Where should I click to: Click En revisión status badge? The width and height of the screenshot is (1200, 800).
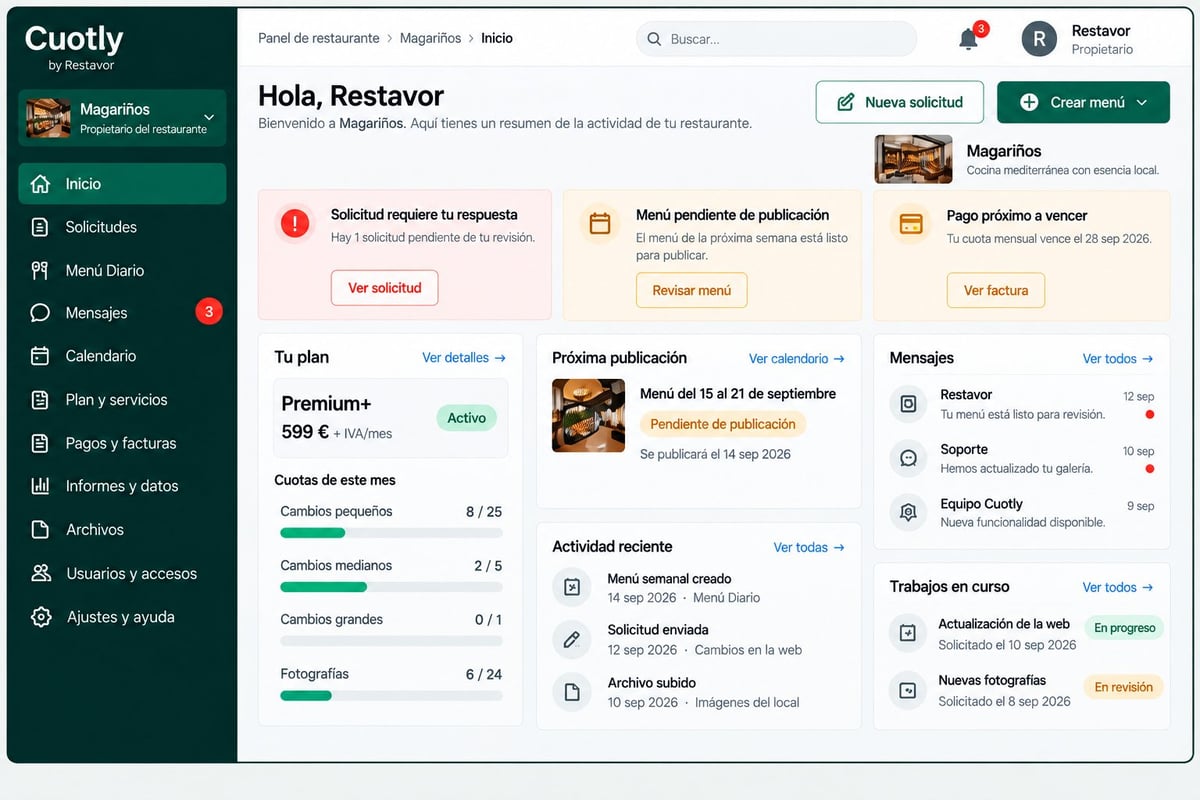coord(1123,687)
